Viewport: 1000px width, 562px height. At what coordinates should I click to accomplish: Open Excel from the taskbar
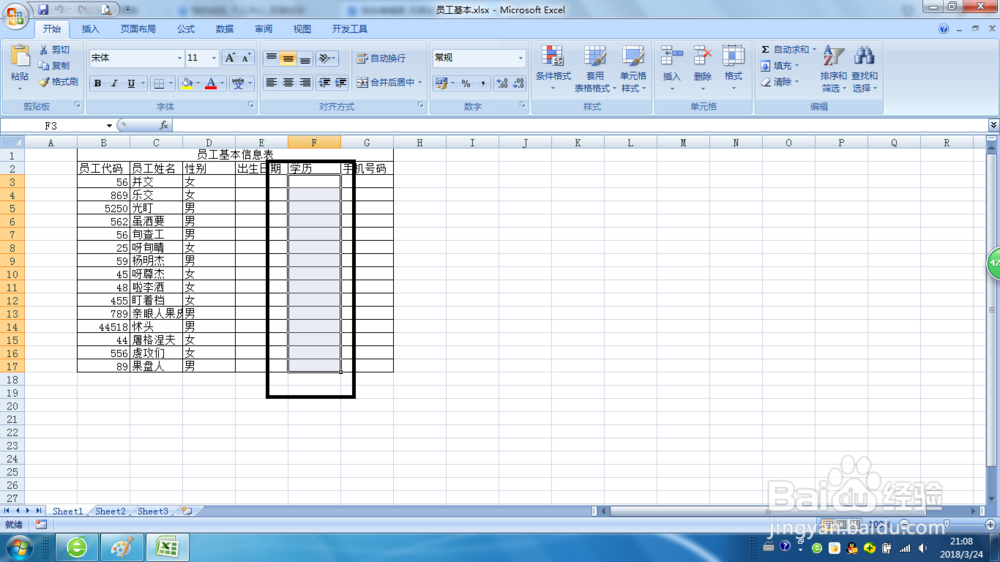[x=167, y=547]
